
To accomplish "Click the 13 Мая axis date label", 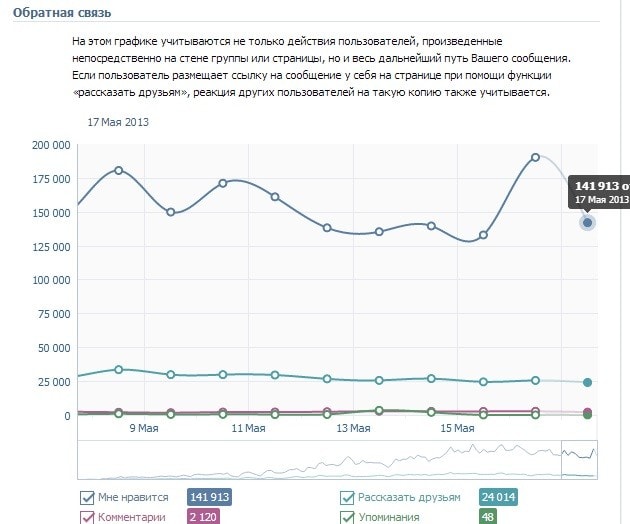I will pos(353,428).
